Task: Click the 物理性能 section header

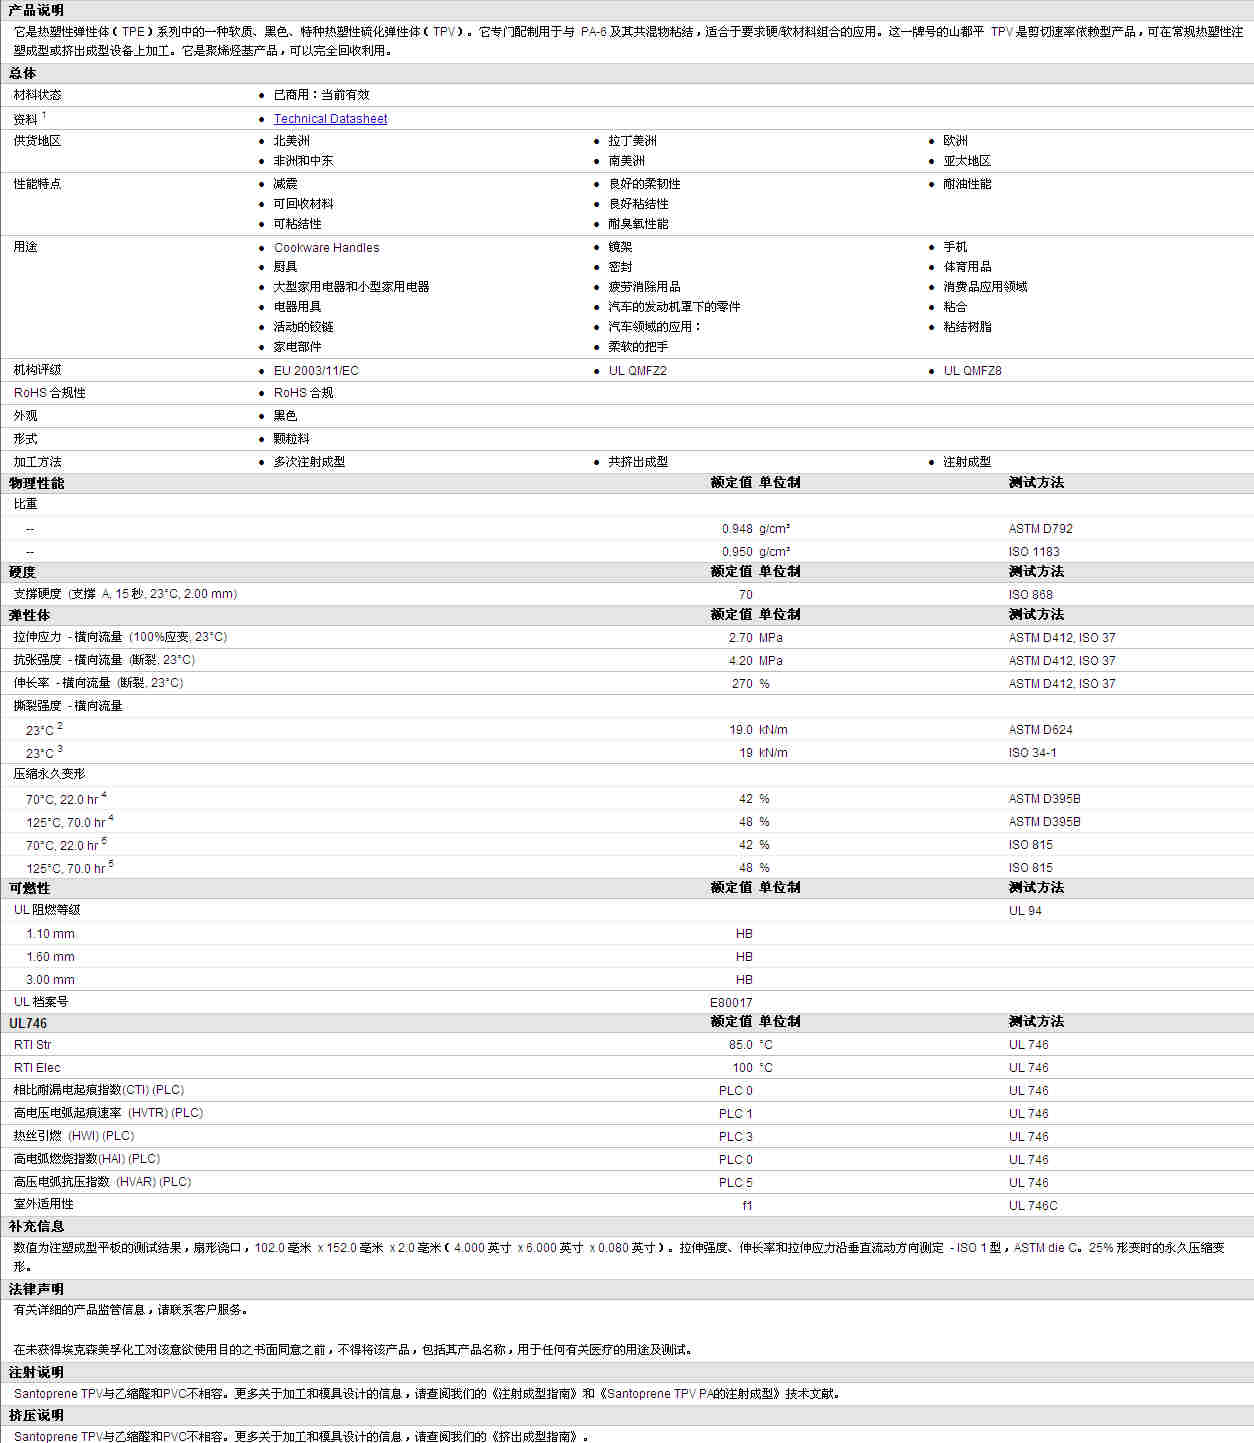Action: click(37, 483)
